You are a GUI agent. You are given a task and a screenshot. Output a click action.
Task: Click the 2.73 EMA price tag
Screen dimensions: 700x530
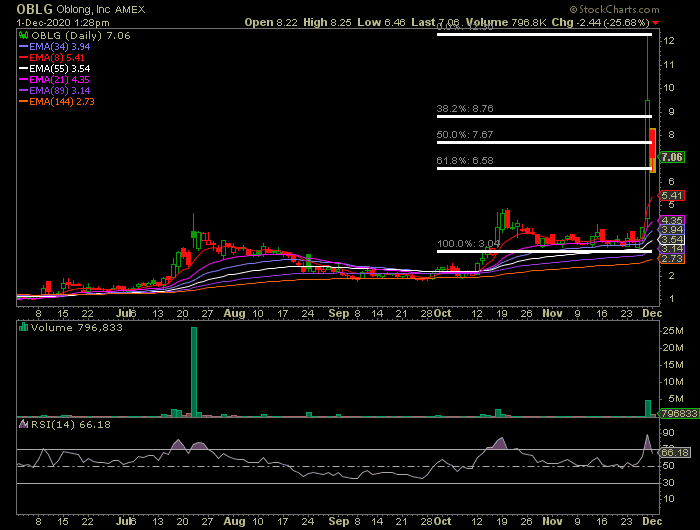coord(672,259)
